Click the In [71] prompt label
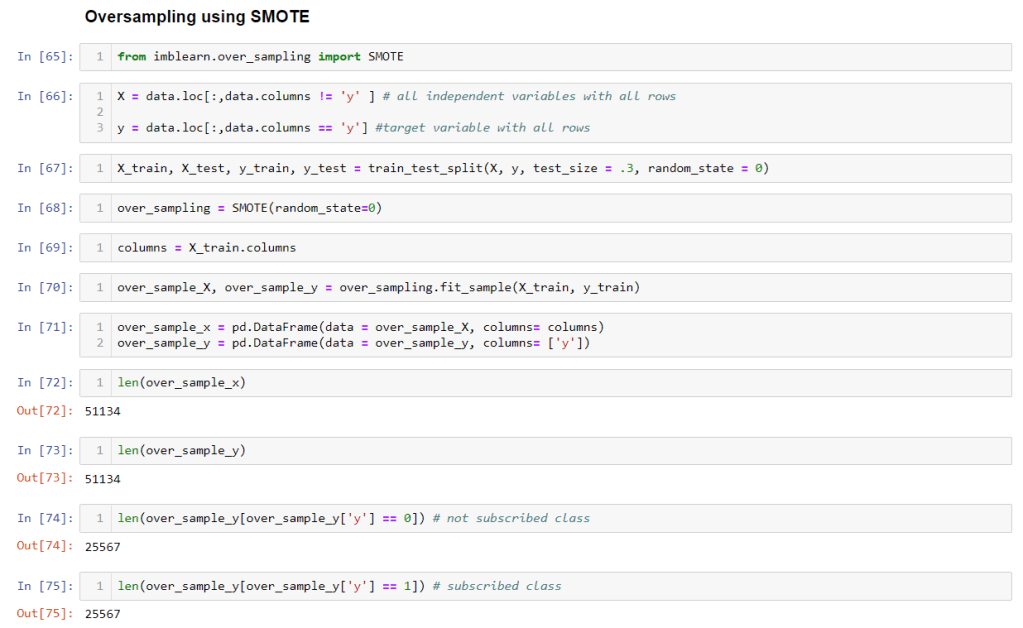This screenshot has height=628, width=1023. (x=45, y=327)
